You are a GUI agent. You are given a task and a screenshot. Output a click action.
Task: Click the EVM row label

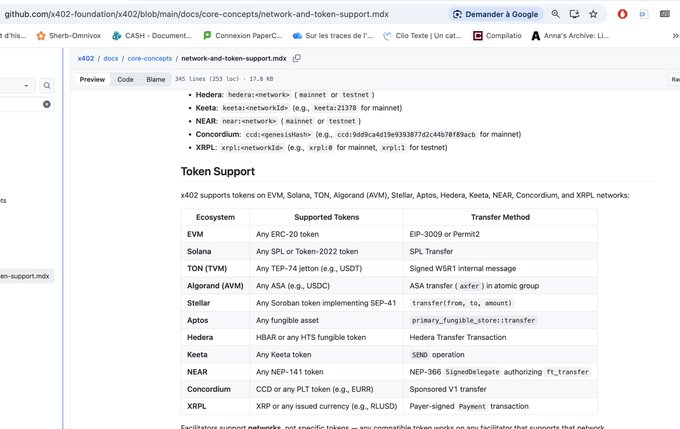195,234
